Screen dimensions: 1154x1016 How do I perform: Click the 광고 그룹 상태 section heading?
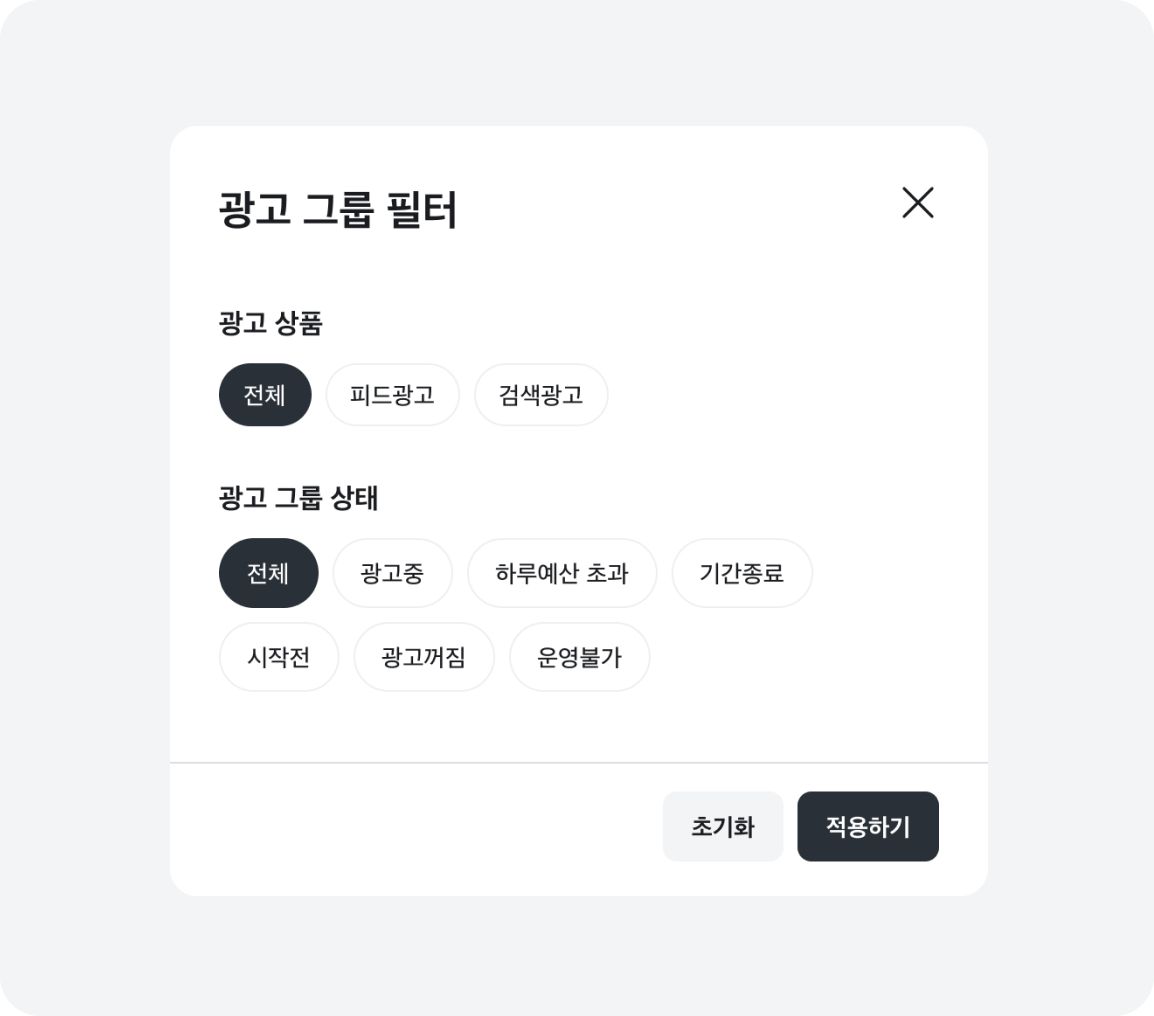(298, 498)
